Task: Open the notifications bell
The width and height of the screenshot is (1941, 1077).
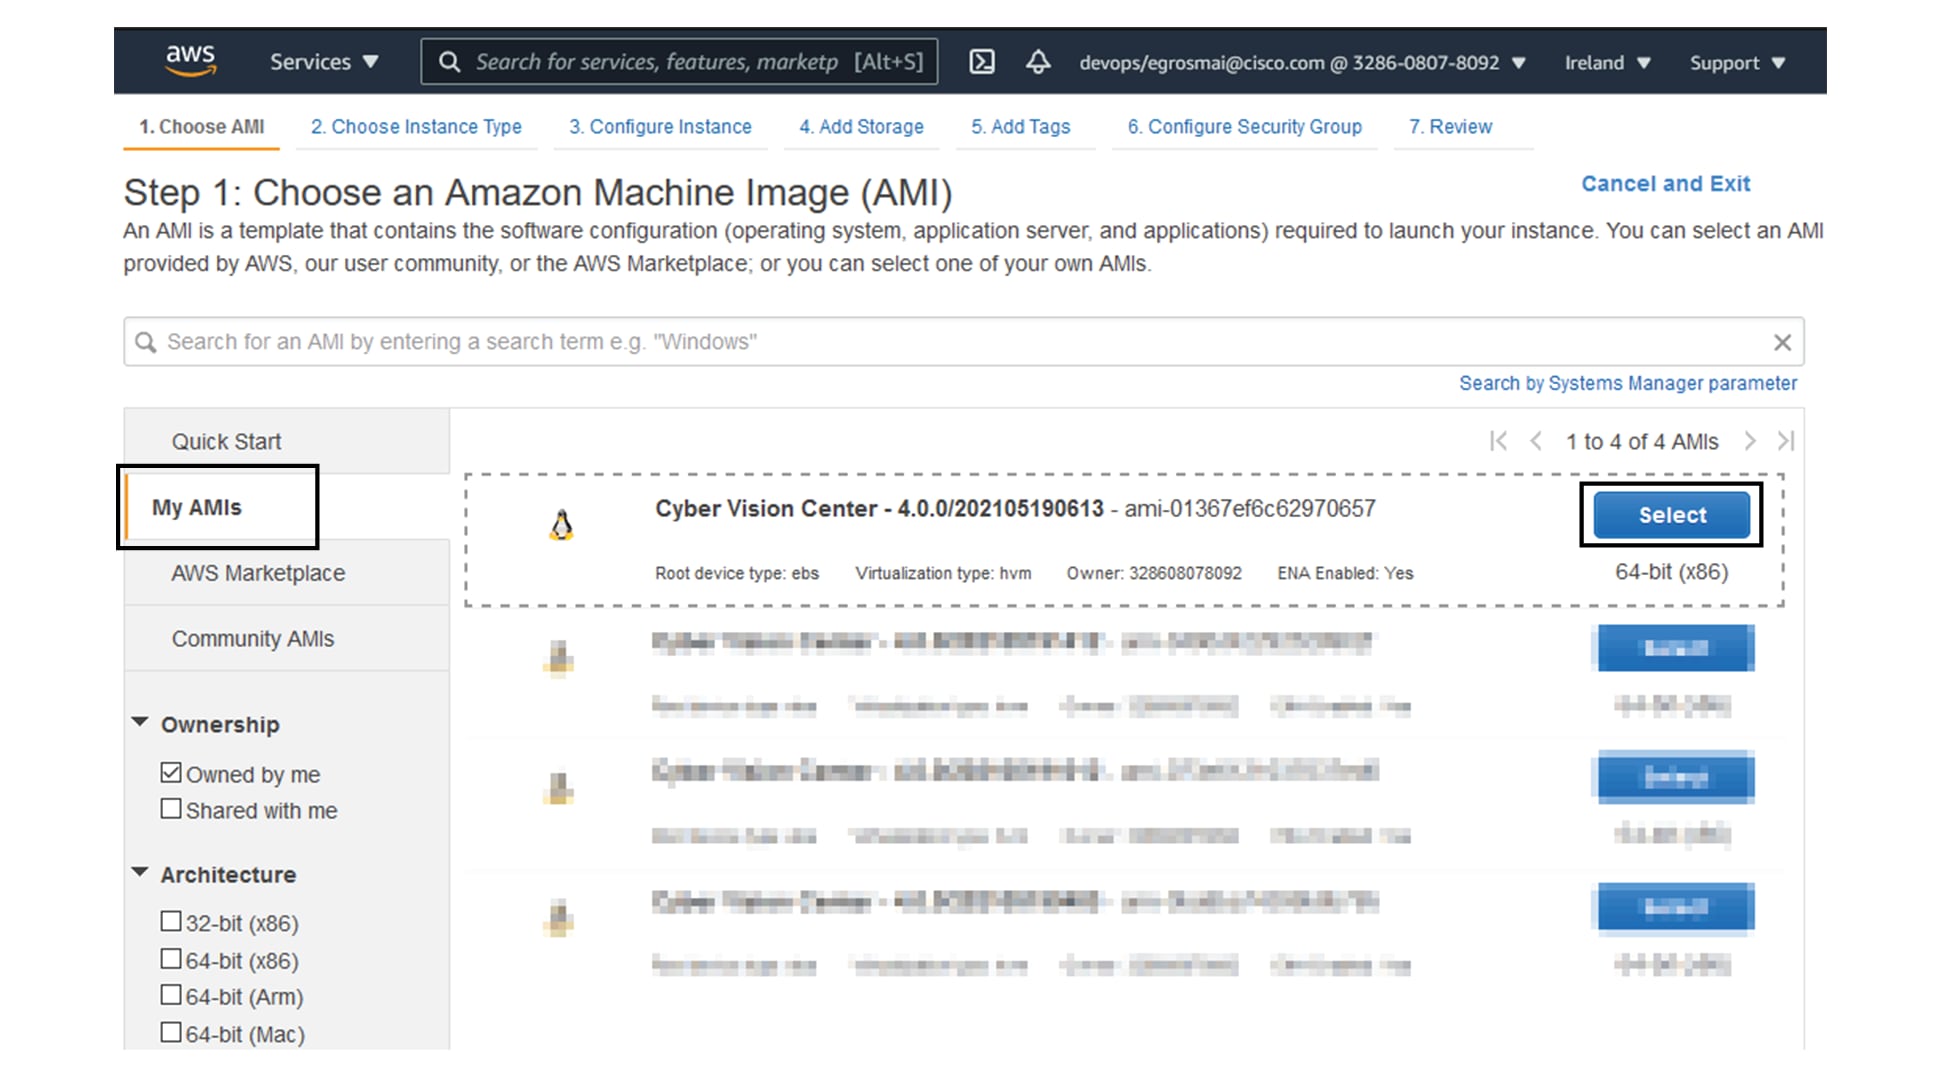Action: (x=1038, y=62)
